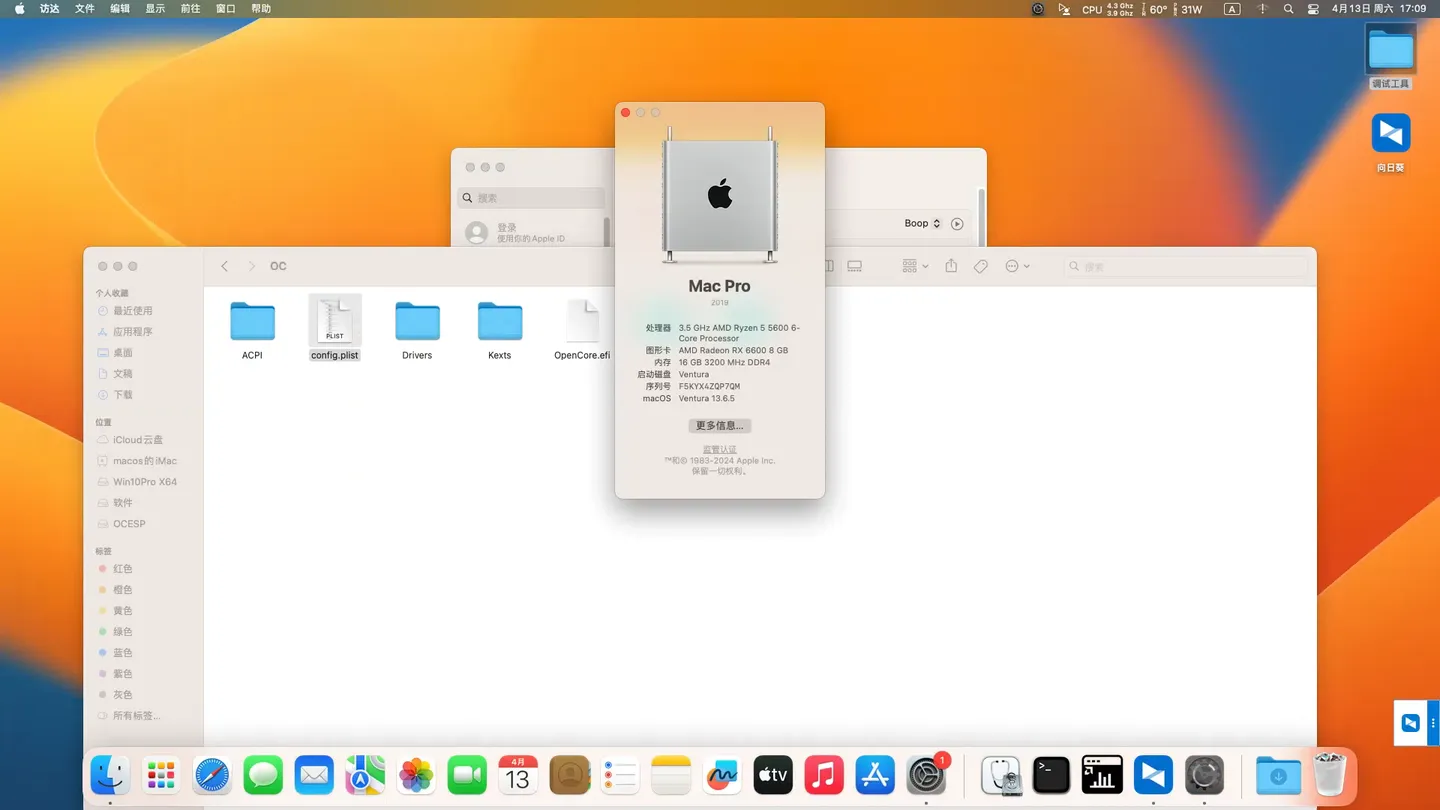The height and width of the screenshot is (810, 1440).
Task: Click the Spotlight search icon in menu bar
Action: tap(1288, 9)
